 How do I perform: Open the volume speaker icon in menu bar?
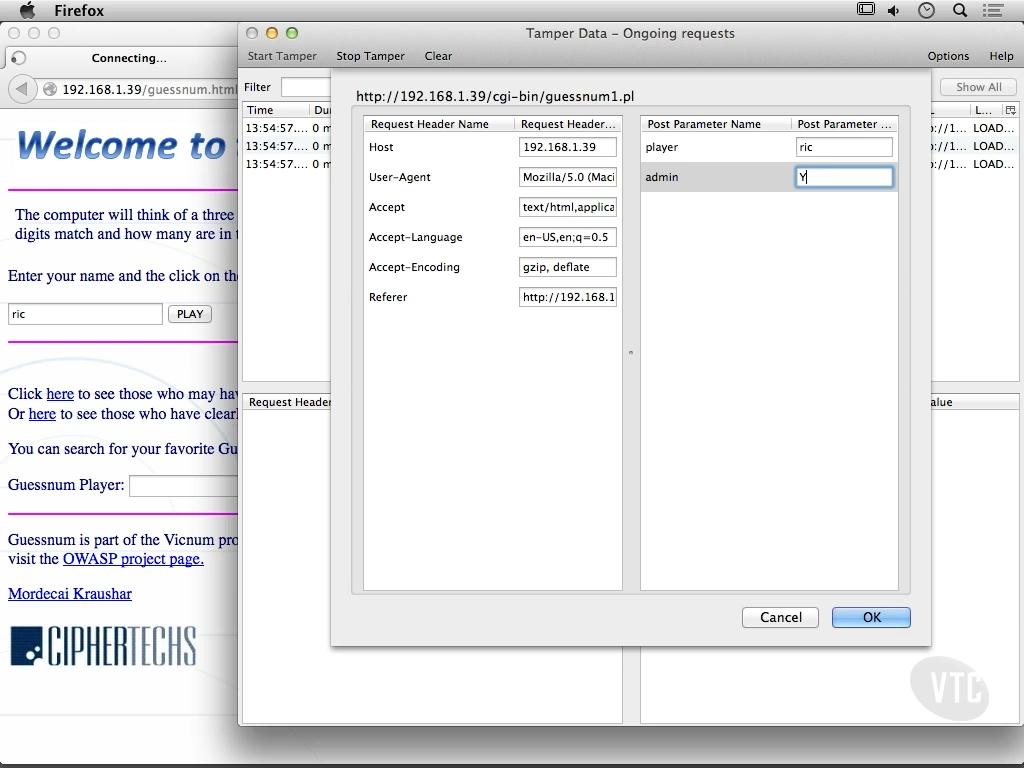point(893,10)
